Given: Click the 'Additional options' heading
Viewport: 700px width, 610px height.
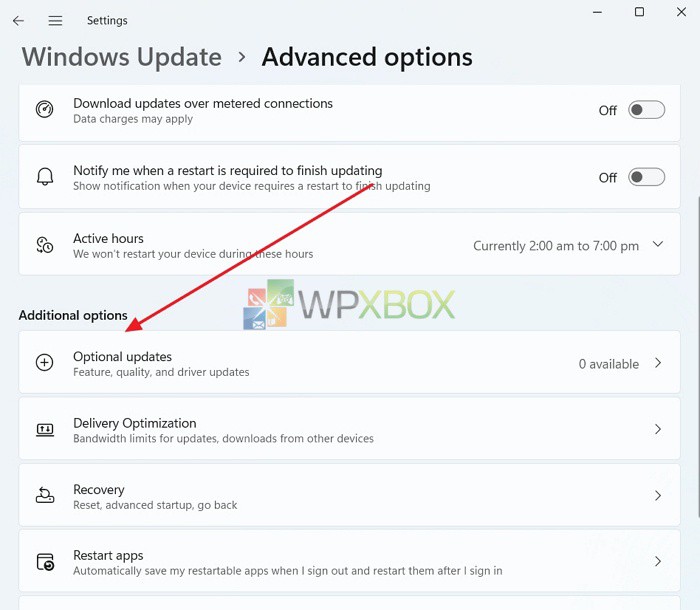Looking at the screenshot, I should 73,315.
